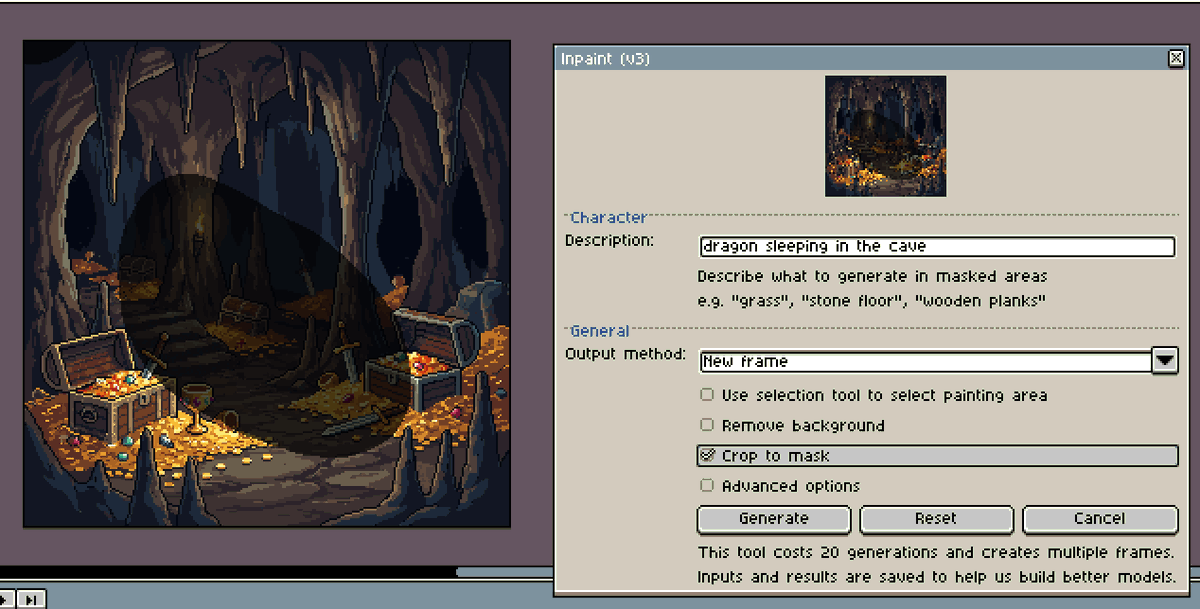Click the play animation icon at the bottom
1200x609 pixels.
coord(6,599)
